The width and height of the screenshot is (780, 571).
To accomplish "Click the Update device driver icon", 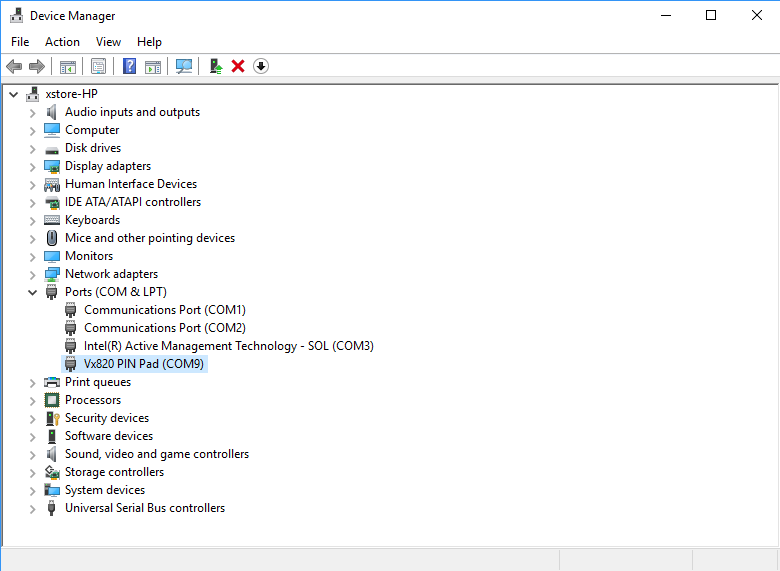I will click(215, 66).
